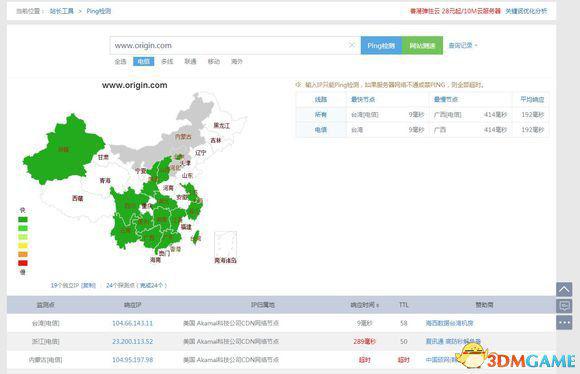The width and height of the screenshot is (580, 374).
Task: Click the 最慢节点 column header
Action: tap(446, 100)
